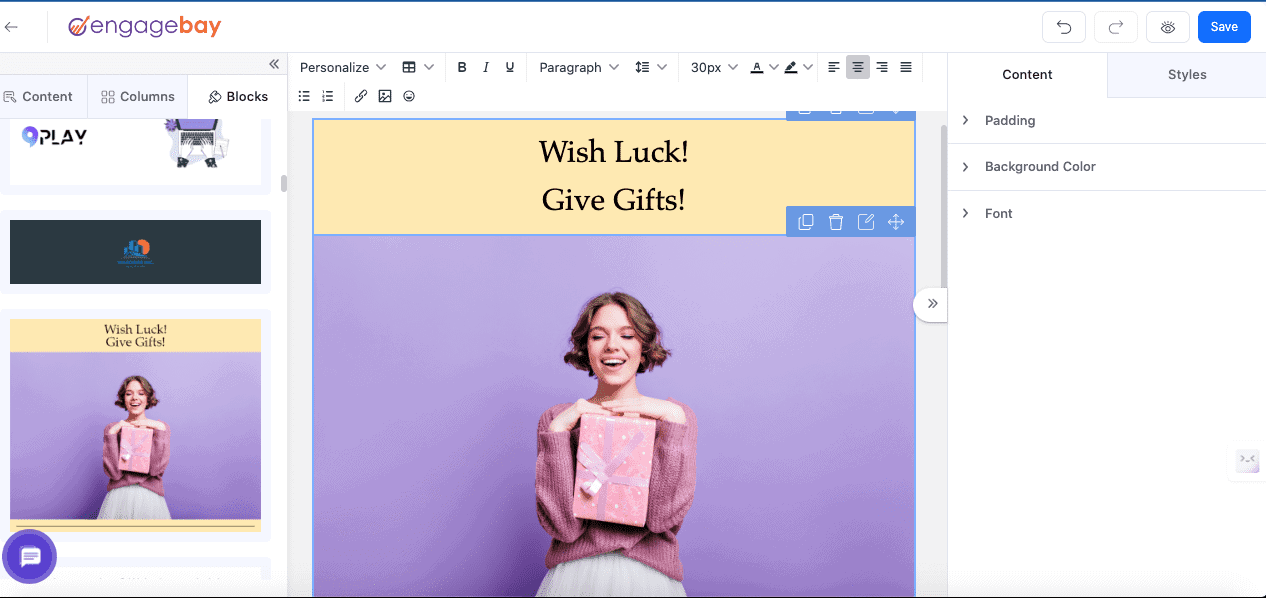1266x598 pixels.
Task: Undo the last change
Action: (1064, 27)
